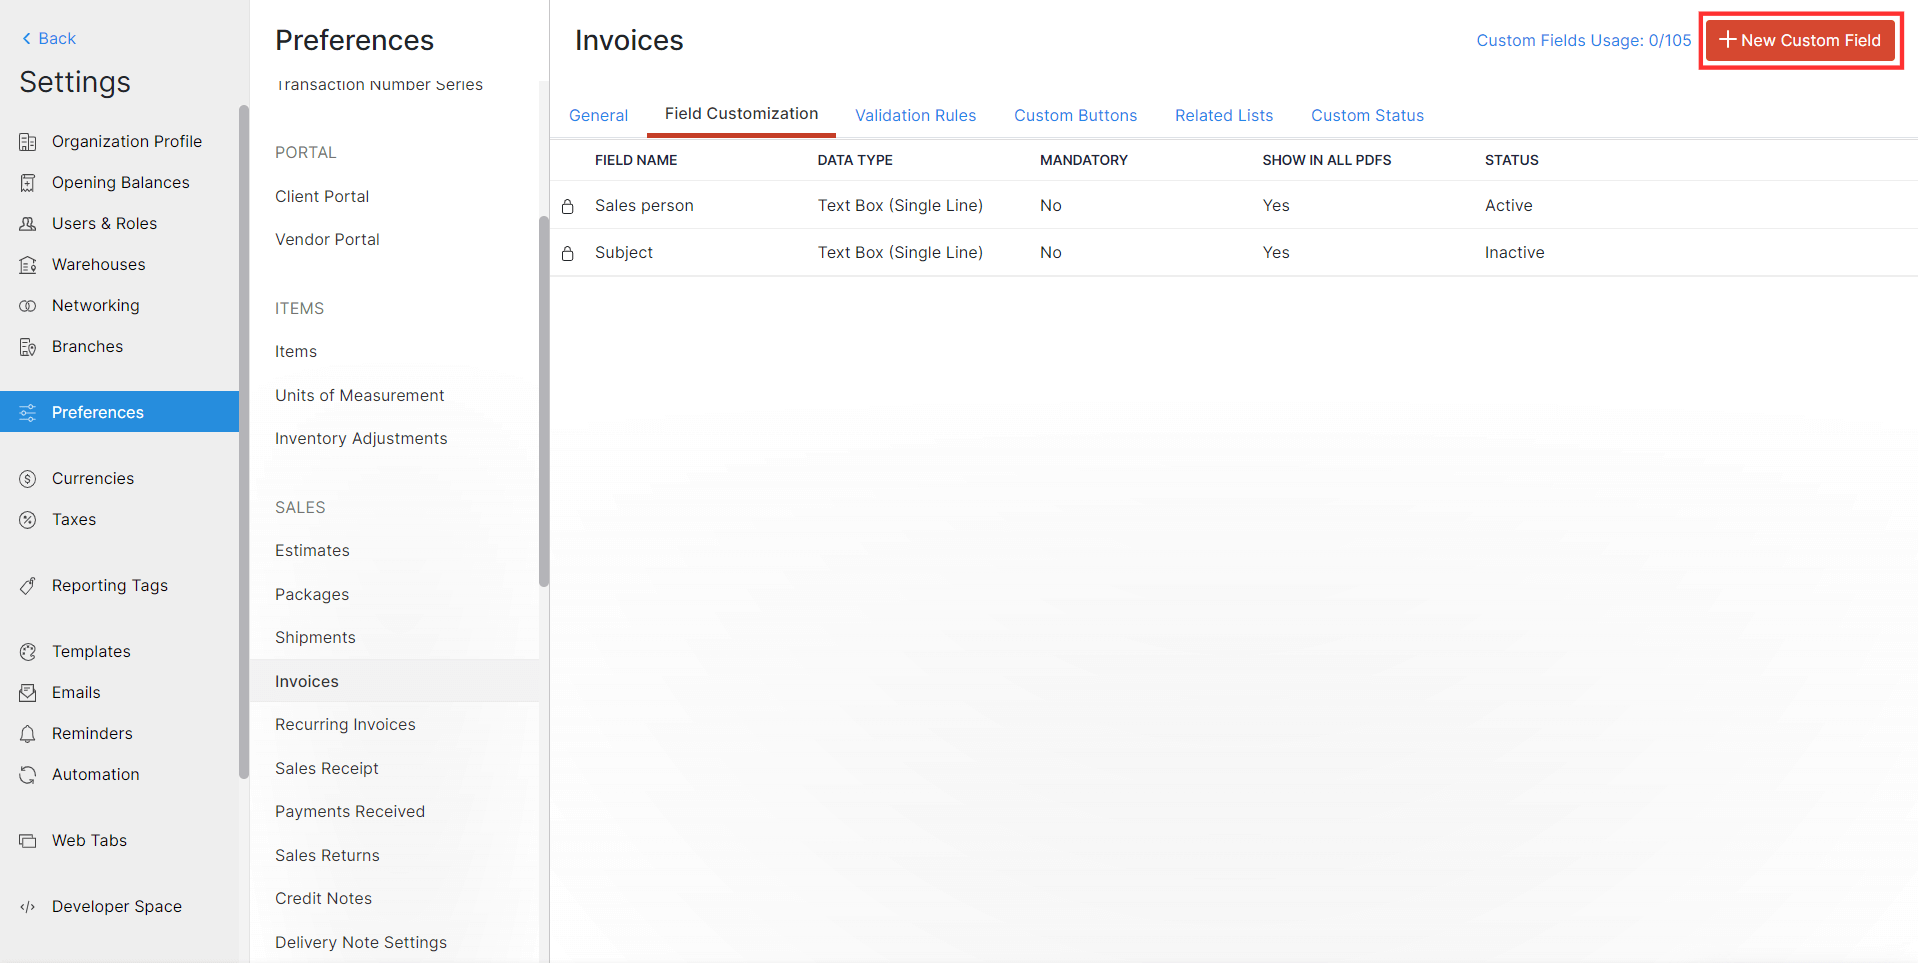Viewport: 1918px width, 963px height.
Task: Click the lock icon beside Sales person
Action: (568, 205)
